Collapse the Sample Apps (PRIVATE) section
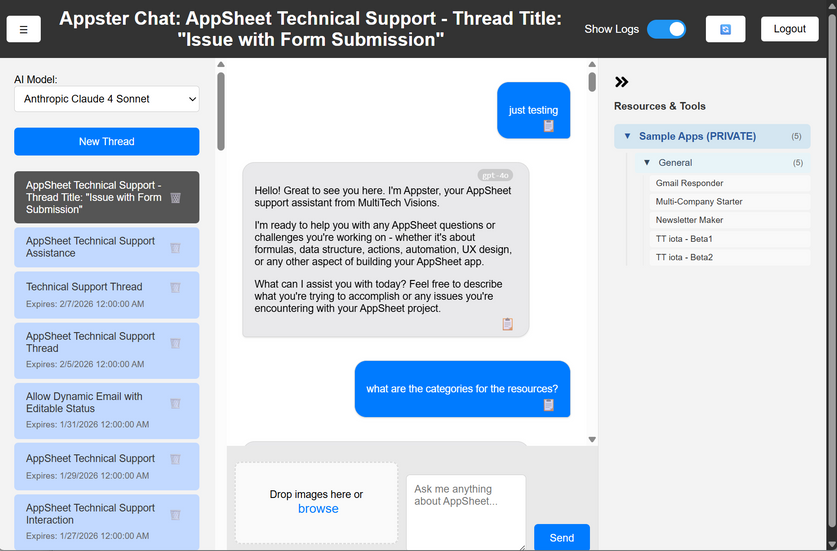This screenshot has width=837, height=551. coord(712,136)
